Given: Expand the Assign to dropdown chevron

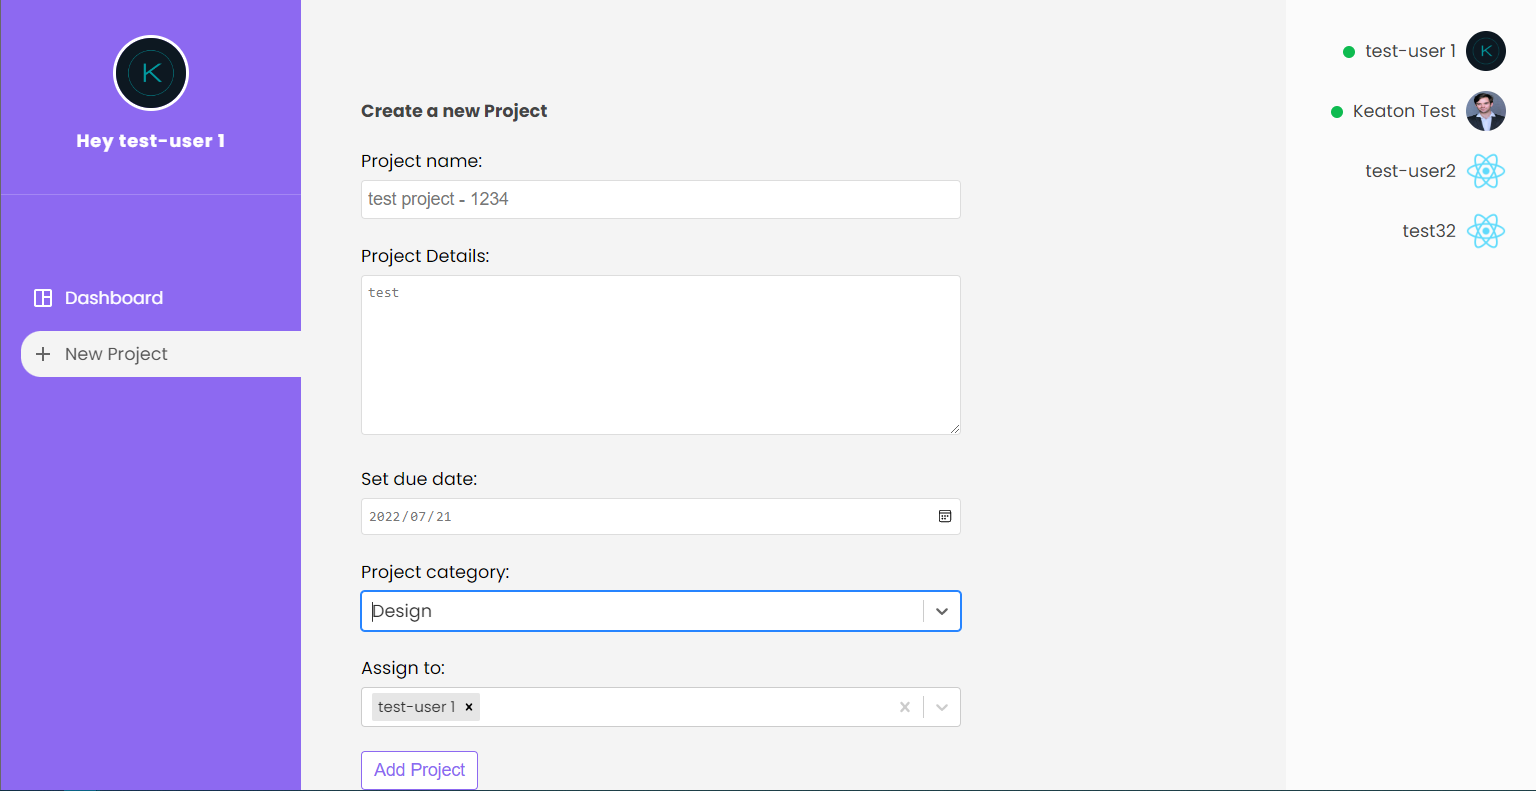Looking at the screenshot, I should (941, 707).
